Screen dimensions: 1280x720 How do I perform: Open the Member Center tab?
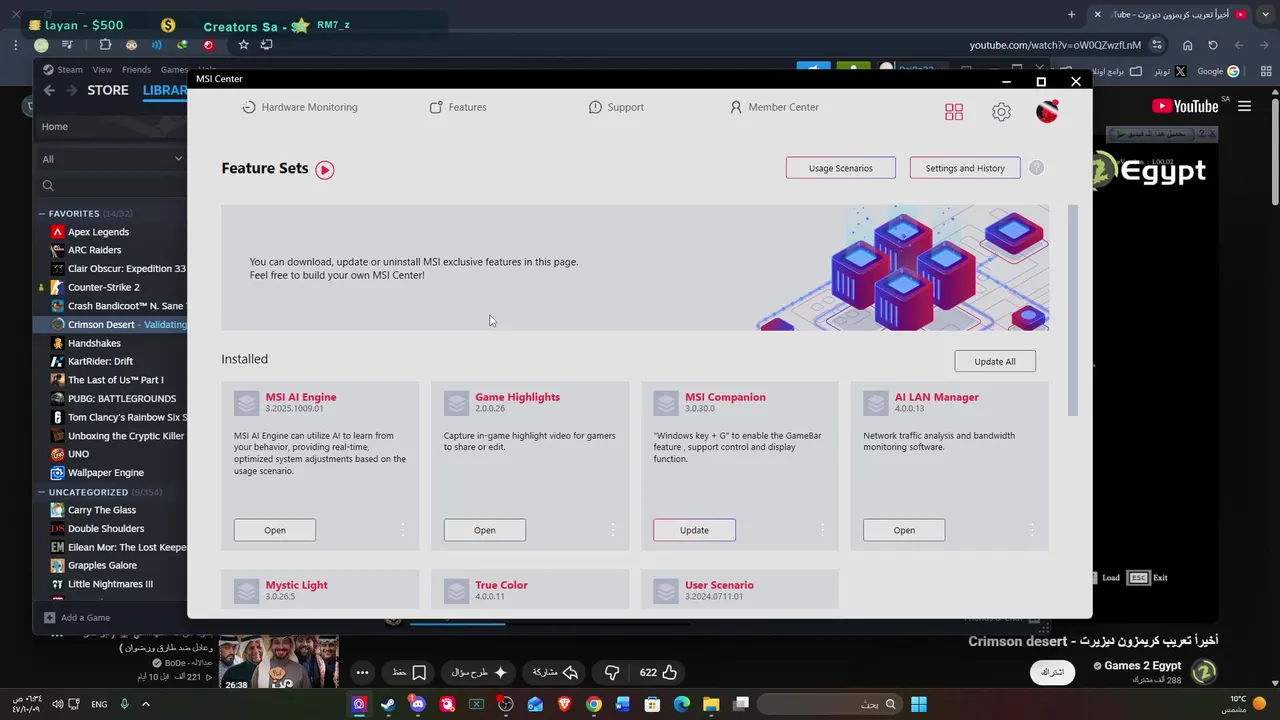coord(774,107)
